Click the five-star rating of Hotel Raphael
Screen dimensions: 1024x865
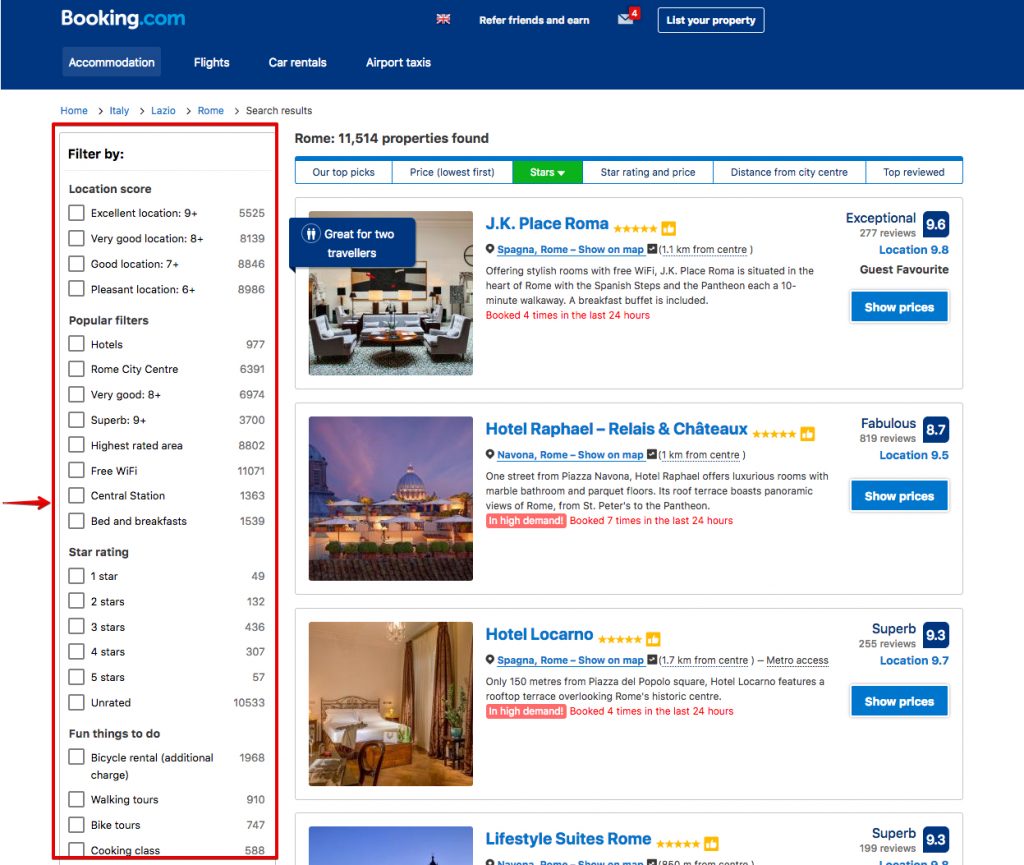tap(774, 434)
